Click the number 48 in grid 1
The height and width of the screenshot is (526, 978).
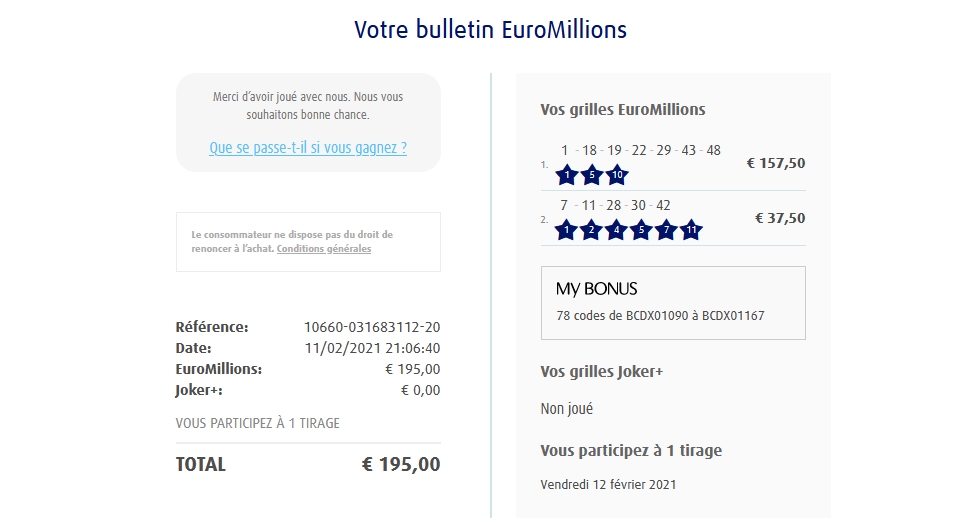pyautogui.click(x=713, y=150)
